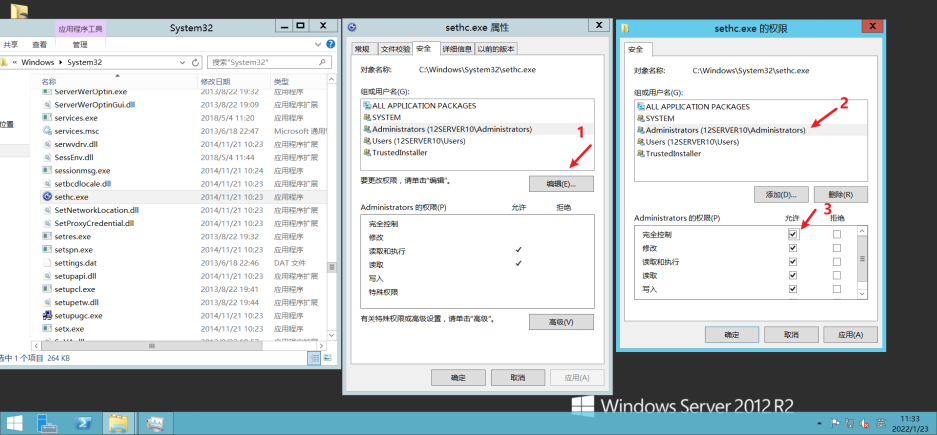Toggle Allow checkbox for 修改

tap(793, 248)
